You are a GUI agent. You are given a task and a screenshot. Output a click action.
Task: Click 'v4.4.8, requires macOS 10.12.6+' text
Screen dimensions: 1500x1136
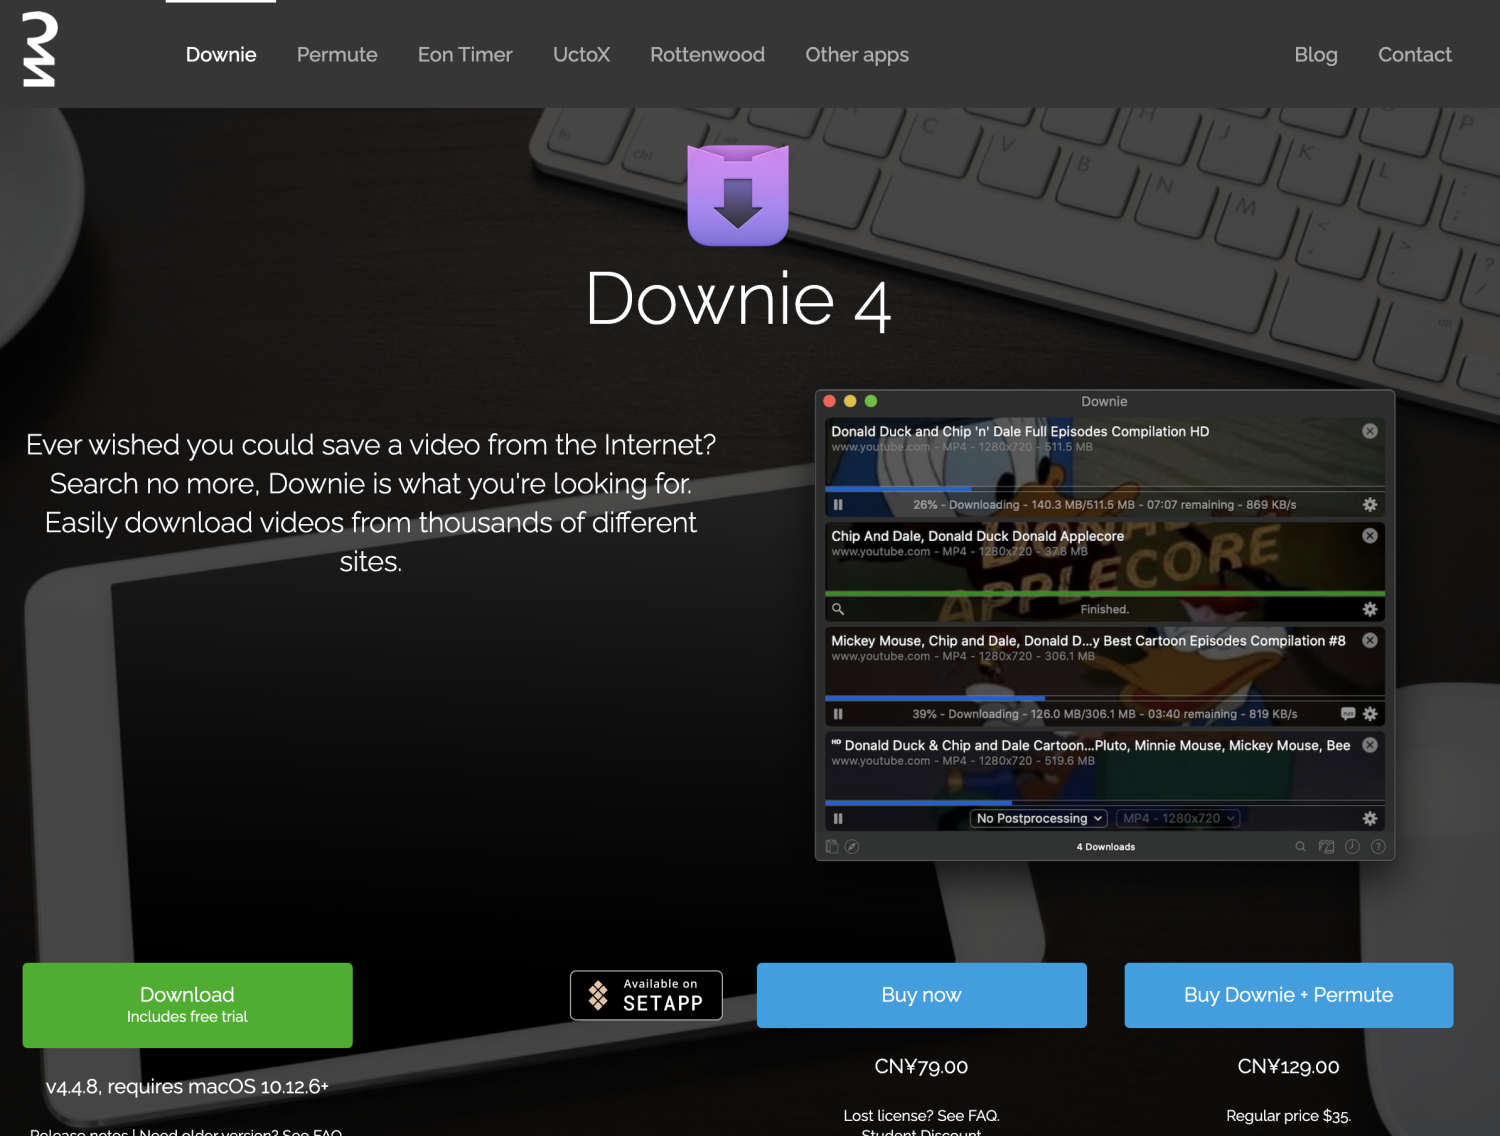(x=187, y=1086)
